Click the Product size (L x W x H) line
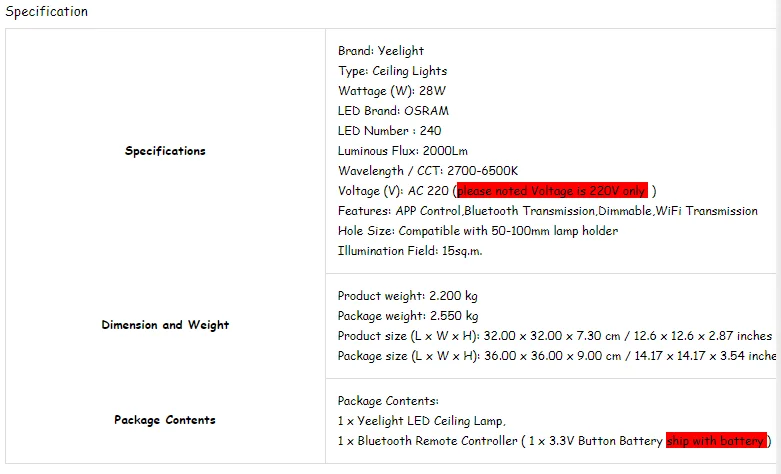This screenshot has width=781, height=474. pyautogui.click(x=554, y=336)
